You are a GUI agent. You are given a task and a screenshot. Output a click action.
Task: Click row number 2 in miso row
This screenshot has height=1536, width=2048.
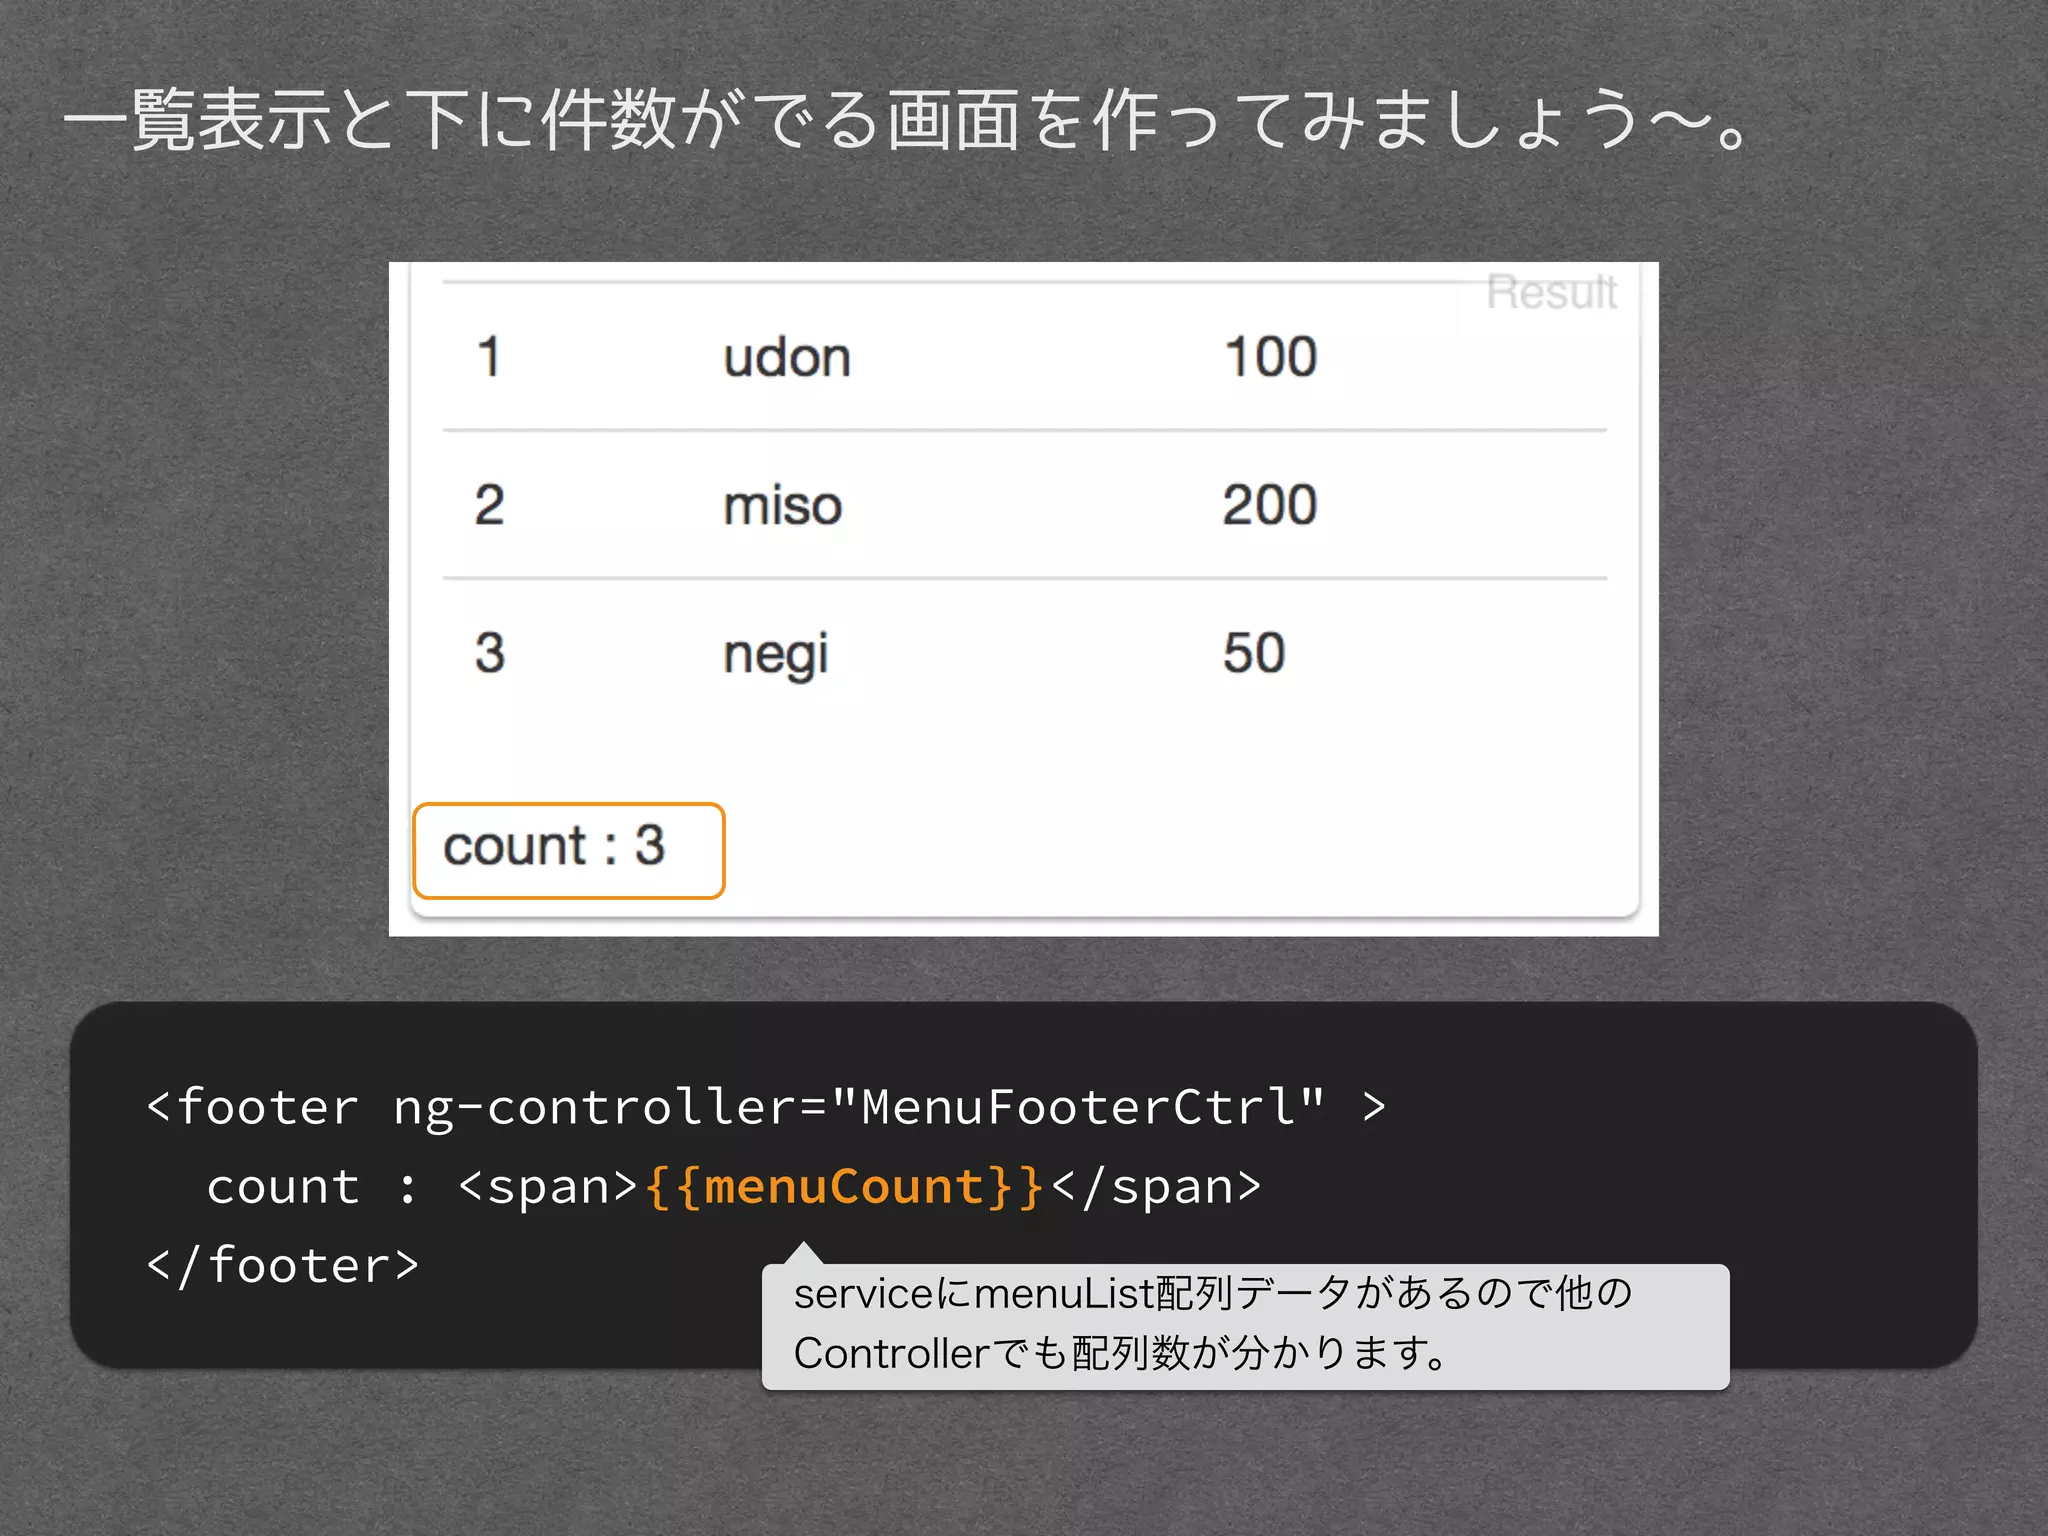tap(489, 504)
